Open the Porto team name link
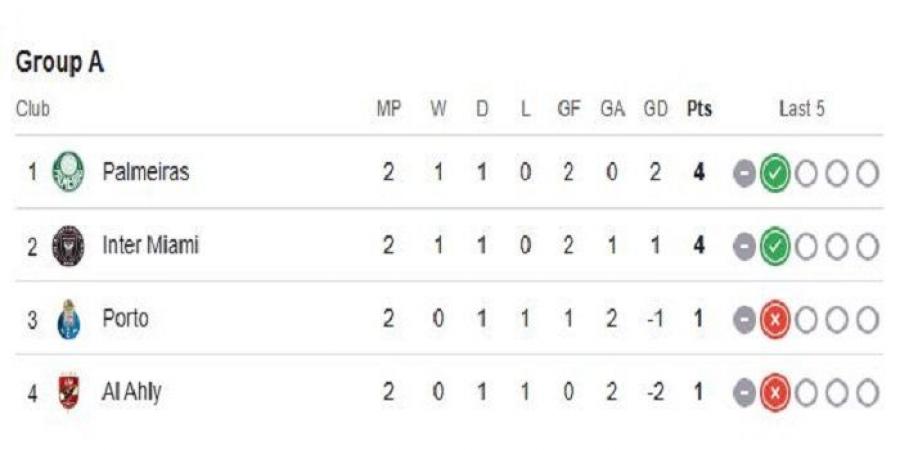The image size is (900, 450). point(125,318)
